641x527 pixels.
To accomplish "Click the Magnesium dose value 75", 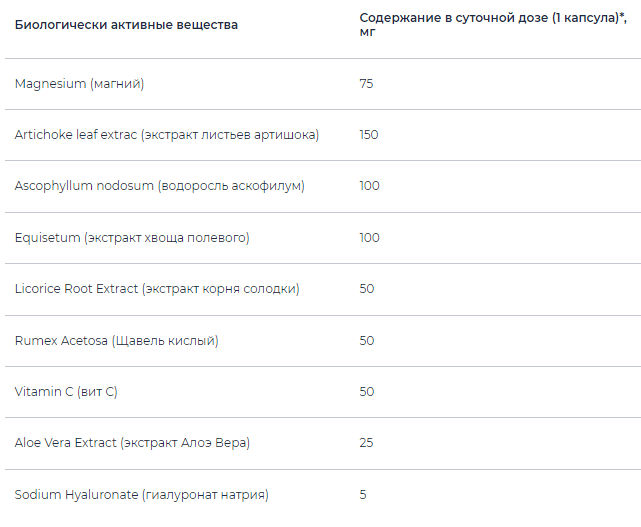I will click(366, 84).
